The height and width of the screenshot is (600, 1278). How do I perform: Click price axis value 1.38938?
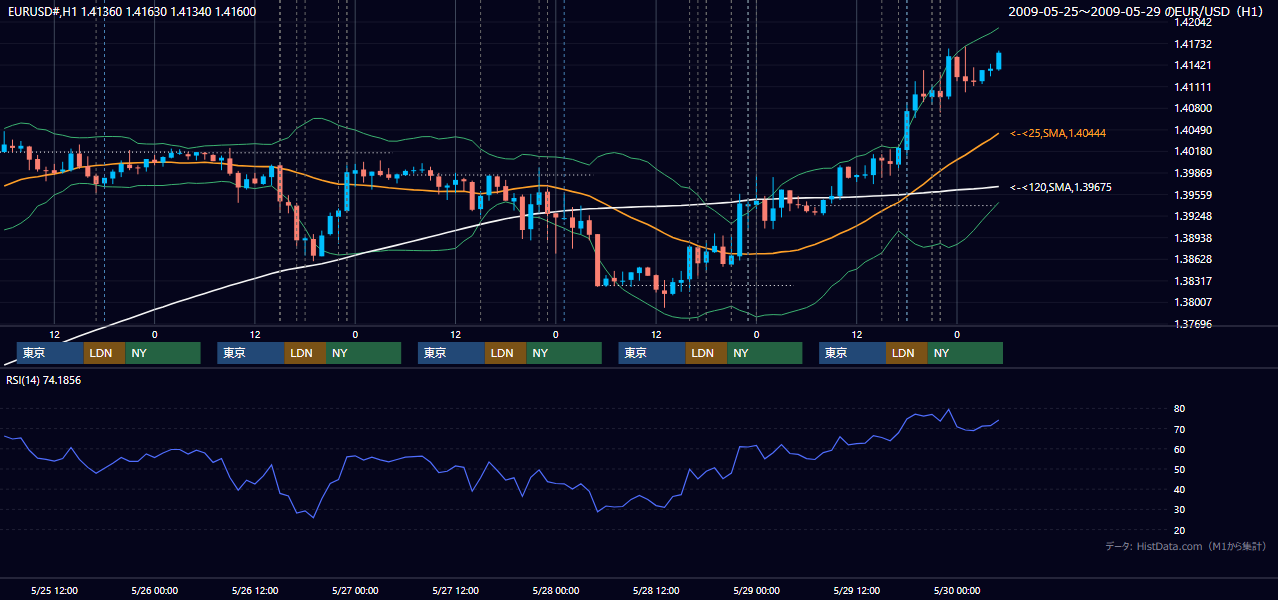pyautogui.click(x=1193, y=238)
